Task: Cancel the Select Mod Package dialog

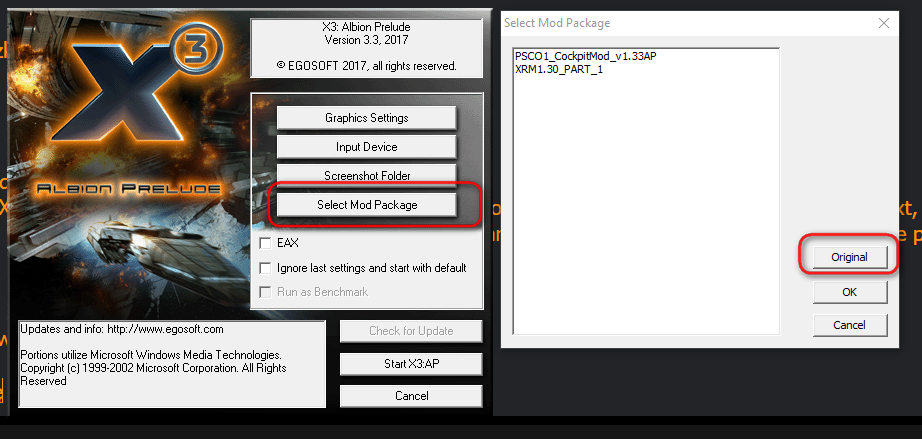Action: (849, 325)
